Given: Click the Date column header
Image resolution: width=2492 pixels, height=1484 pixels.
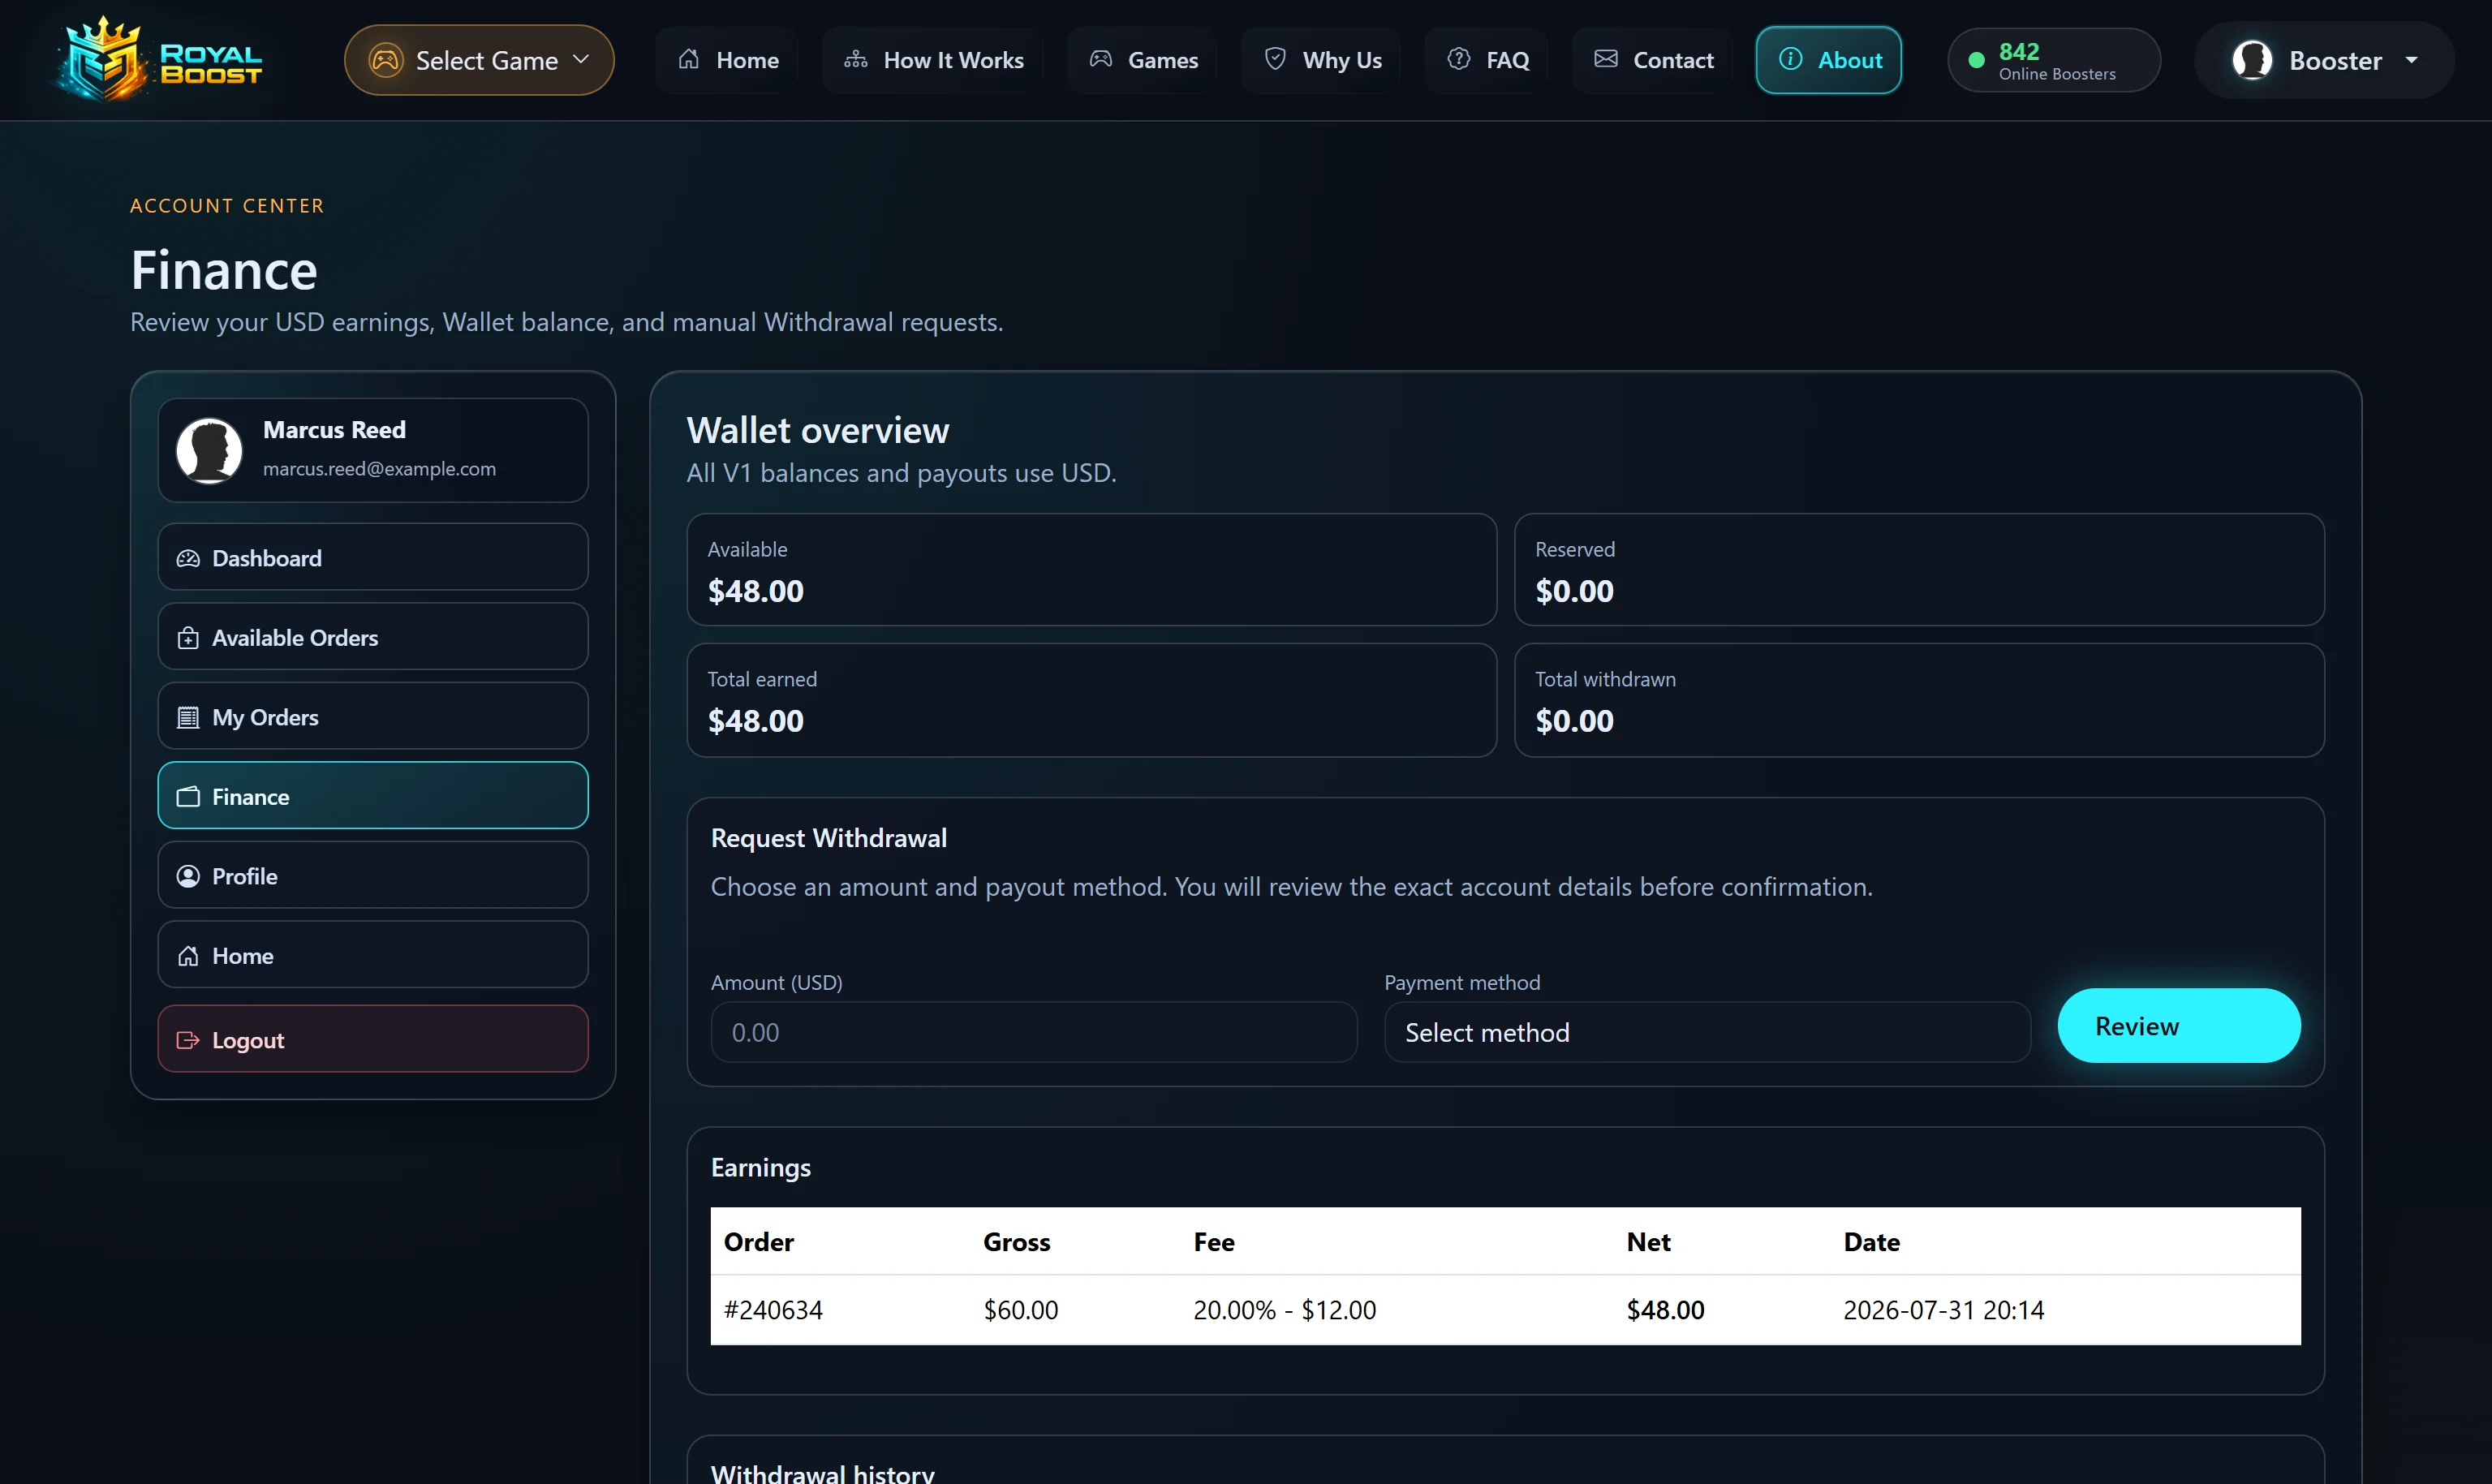Looking at the screenshot, I should (x=1871, y=1242).
